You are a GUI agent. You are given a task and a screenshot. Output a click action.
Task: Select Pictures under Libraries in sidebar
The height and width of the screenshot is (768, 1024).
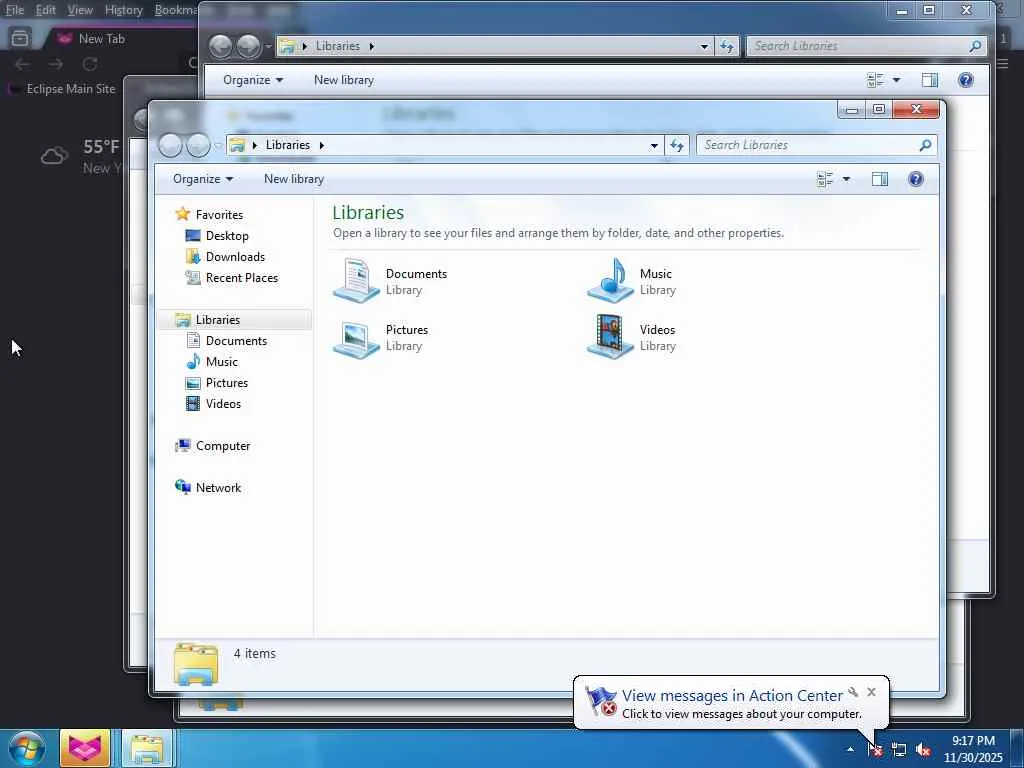point(227,382)
